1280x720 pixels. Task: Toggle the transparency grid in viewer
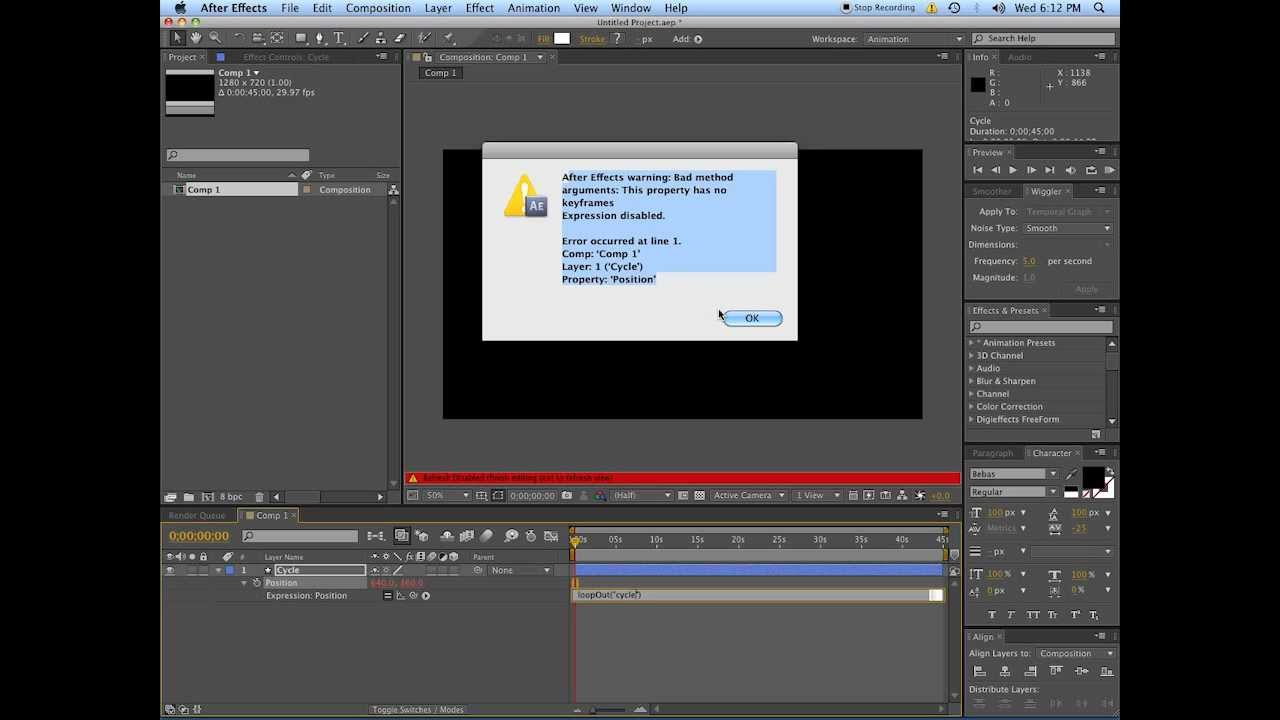click(701, 495)
